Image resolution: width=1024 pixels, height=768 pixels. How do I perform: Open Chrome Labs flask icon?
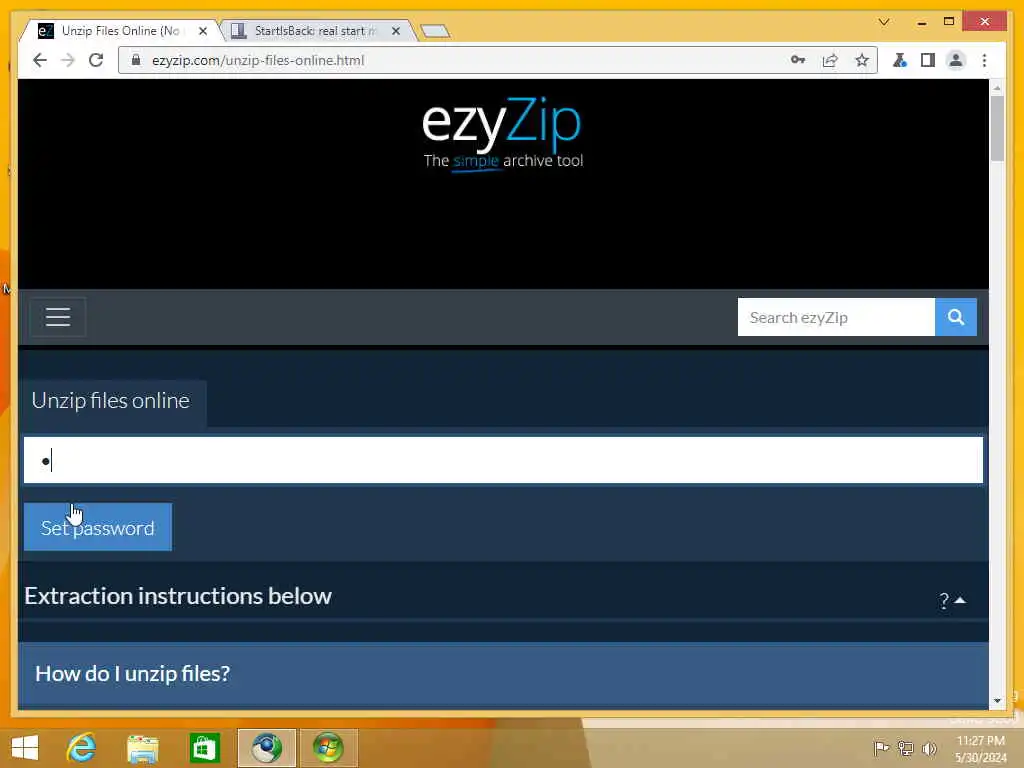click(x=900, y=60)
